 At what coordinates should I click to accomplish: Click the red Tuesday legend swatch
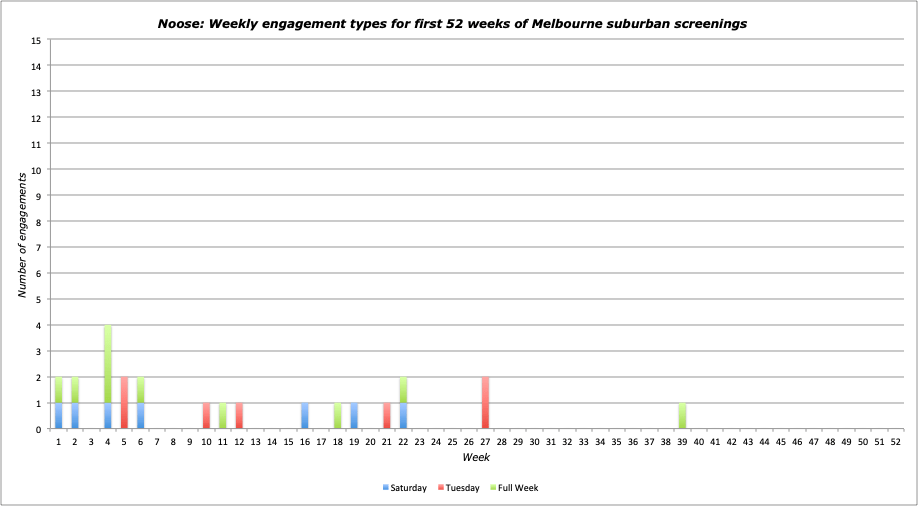[441, 488]
